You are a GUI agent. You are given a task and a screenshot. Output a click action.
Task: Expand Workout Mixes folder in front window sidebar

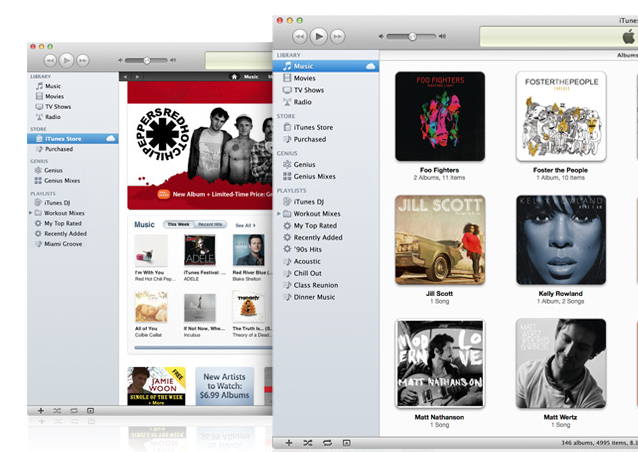(x=279, y=214)
